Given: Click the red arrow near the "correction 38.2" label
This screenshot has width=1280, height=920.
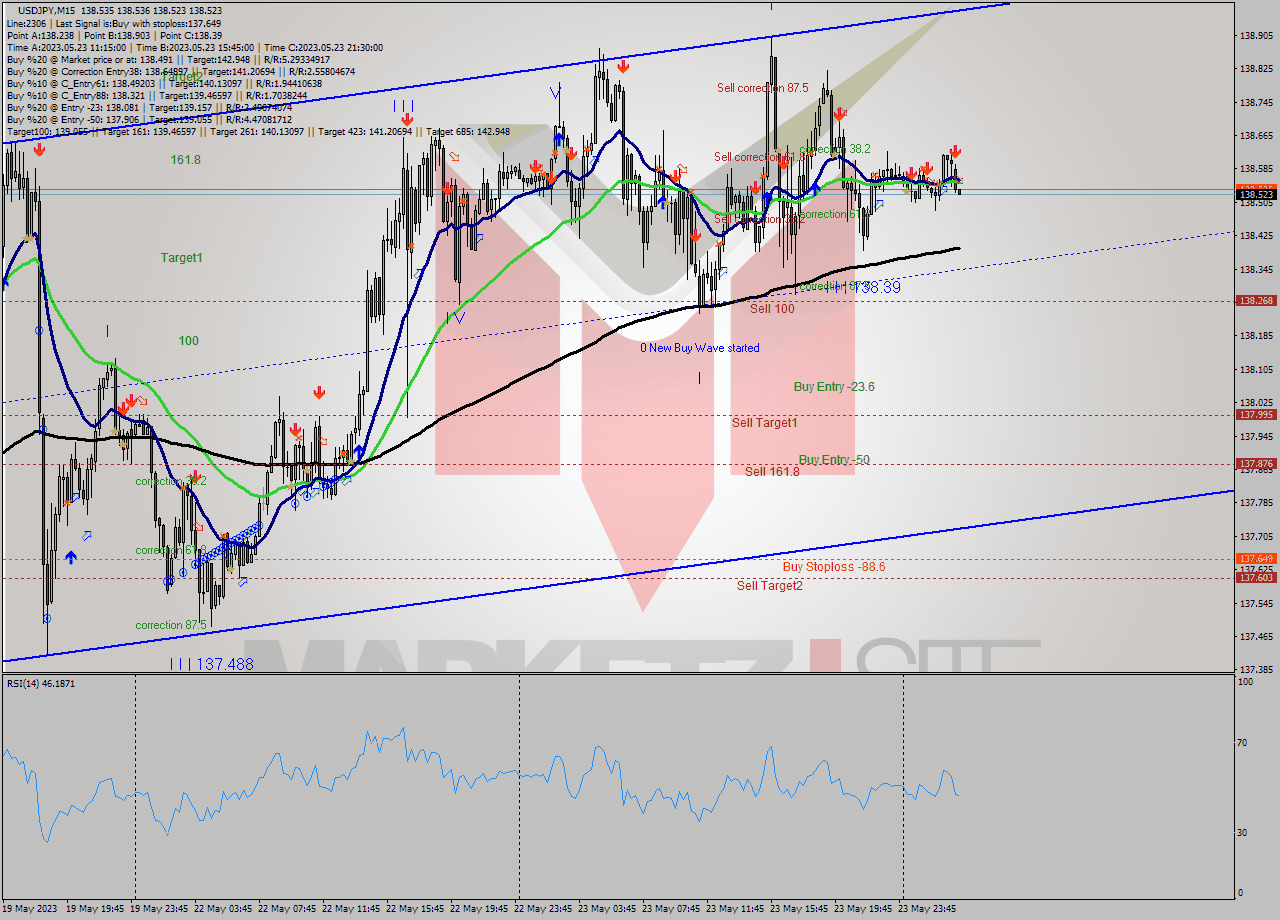Looking at the screenshot, I should 839,114.
